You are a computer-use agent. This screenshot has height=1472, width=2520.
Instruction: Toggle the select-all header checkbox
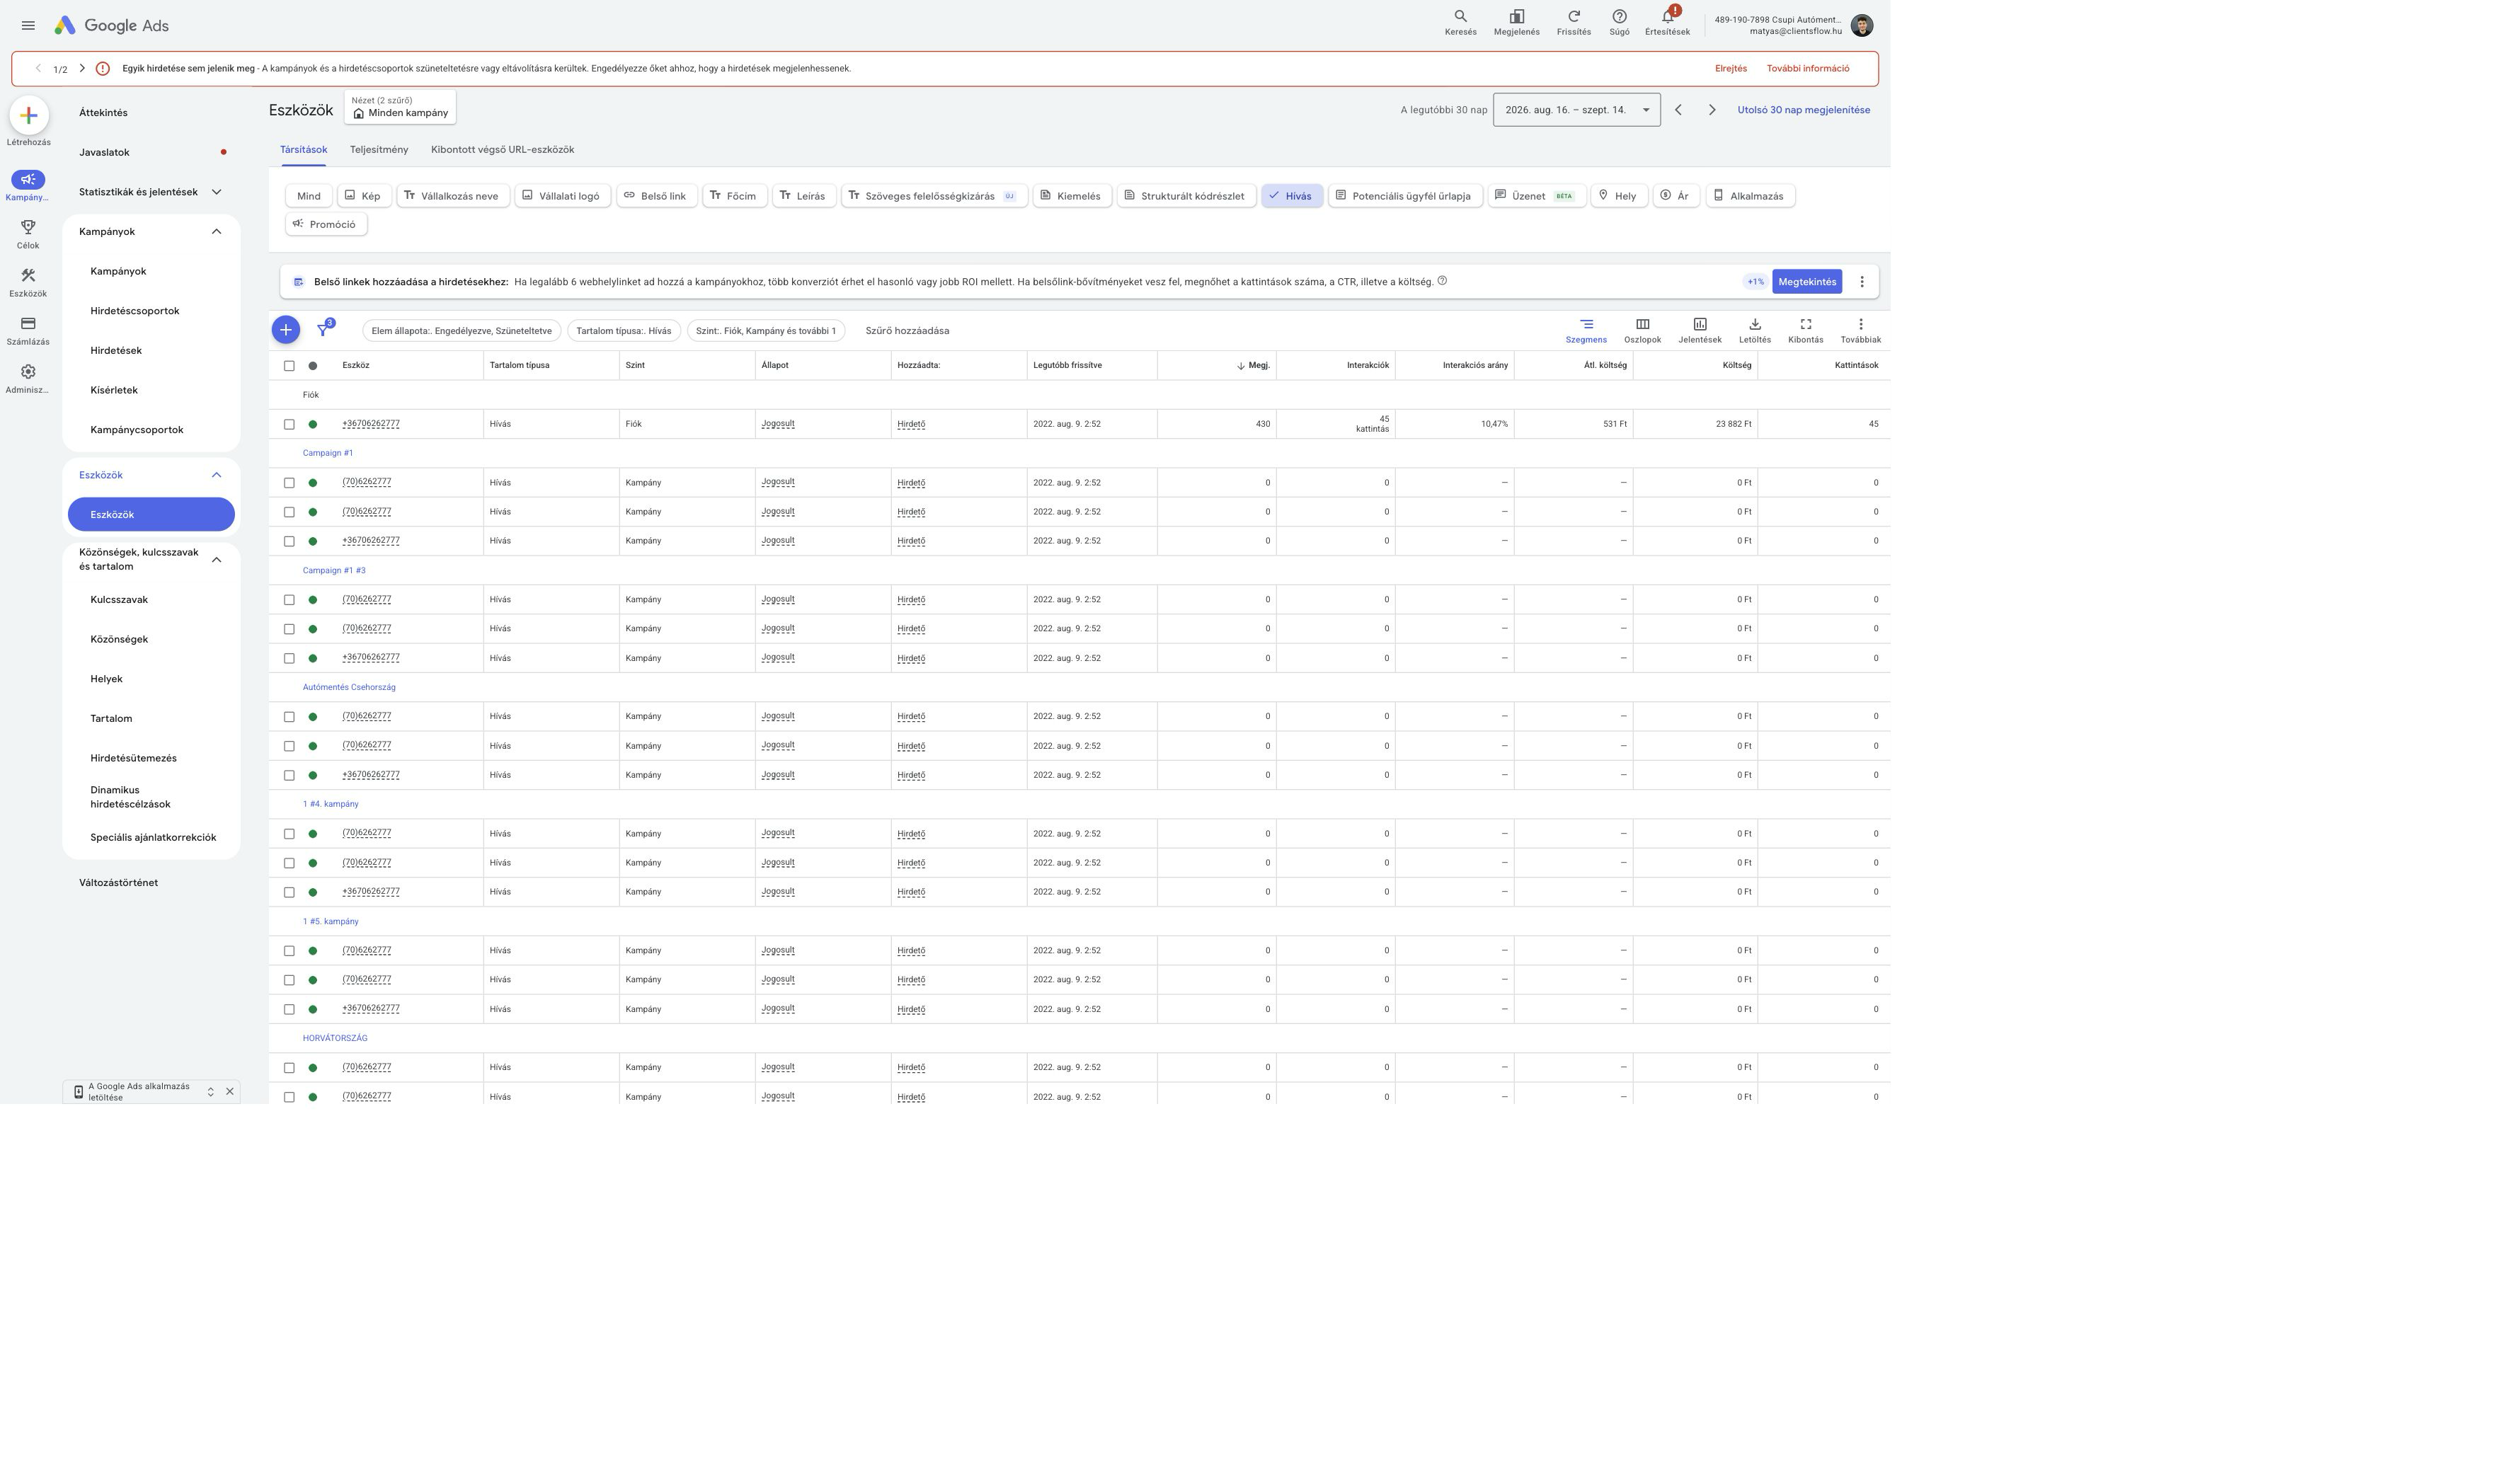(x=289, y=366)
